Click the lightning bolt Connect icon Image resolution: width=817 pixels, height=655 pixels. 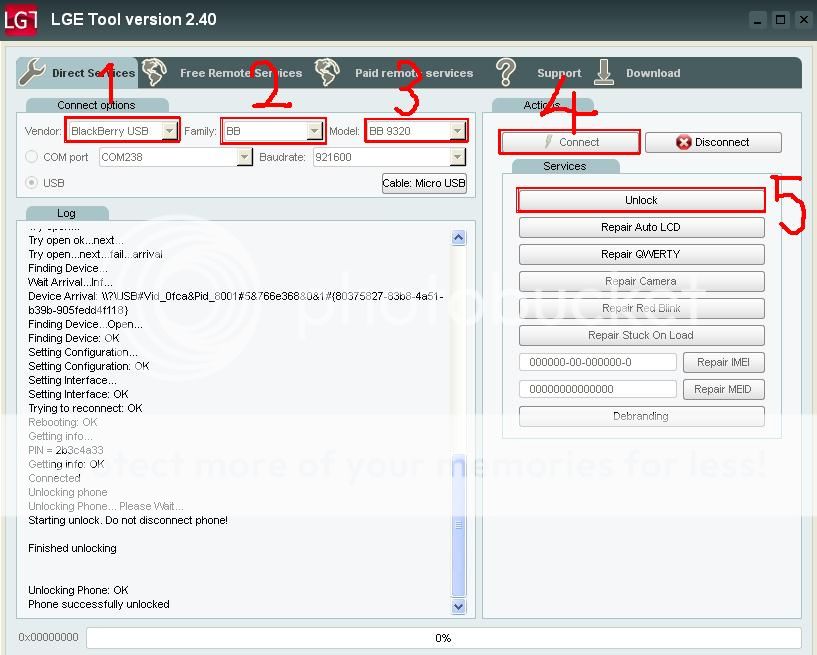point(548,142)
